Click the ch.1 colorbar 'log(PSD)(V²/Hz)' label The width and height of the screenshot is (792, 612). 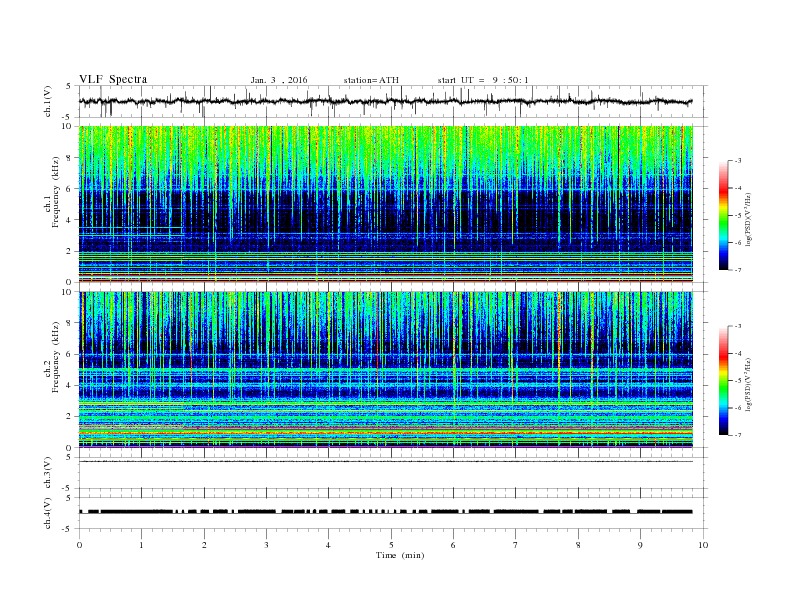click(x=748, y=219)
